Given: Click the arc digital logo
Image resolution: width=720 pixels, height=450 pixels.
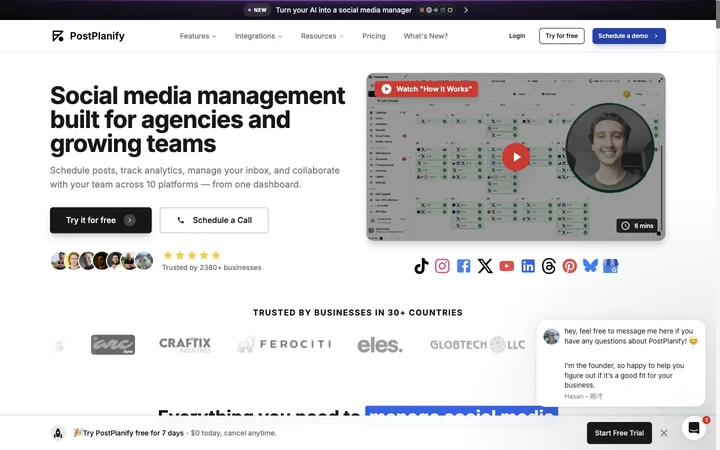Looking at the screenshot, I should click(x=113, y=345).
